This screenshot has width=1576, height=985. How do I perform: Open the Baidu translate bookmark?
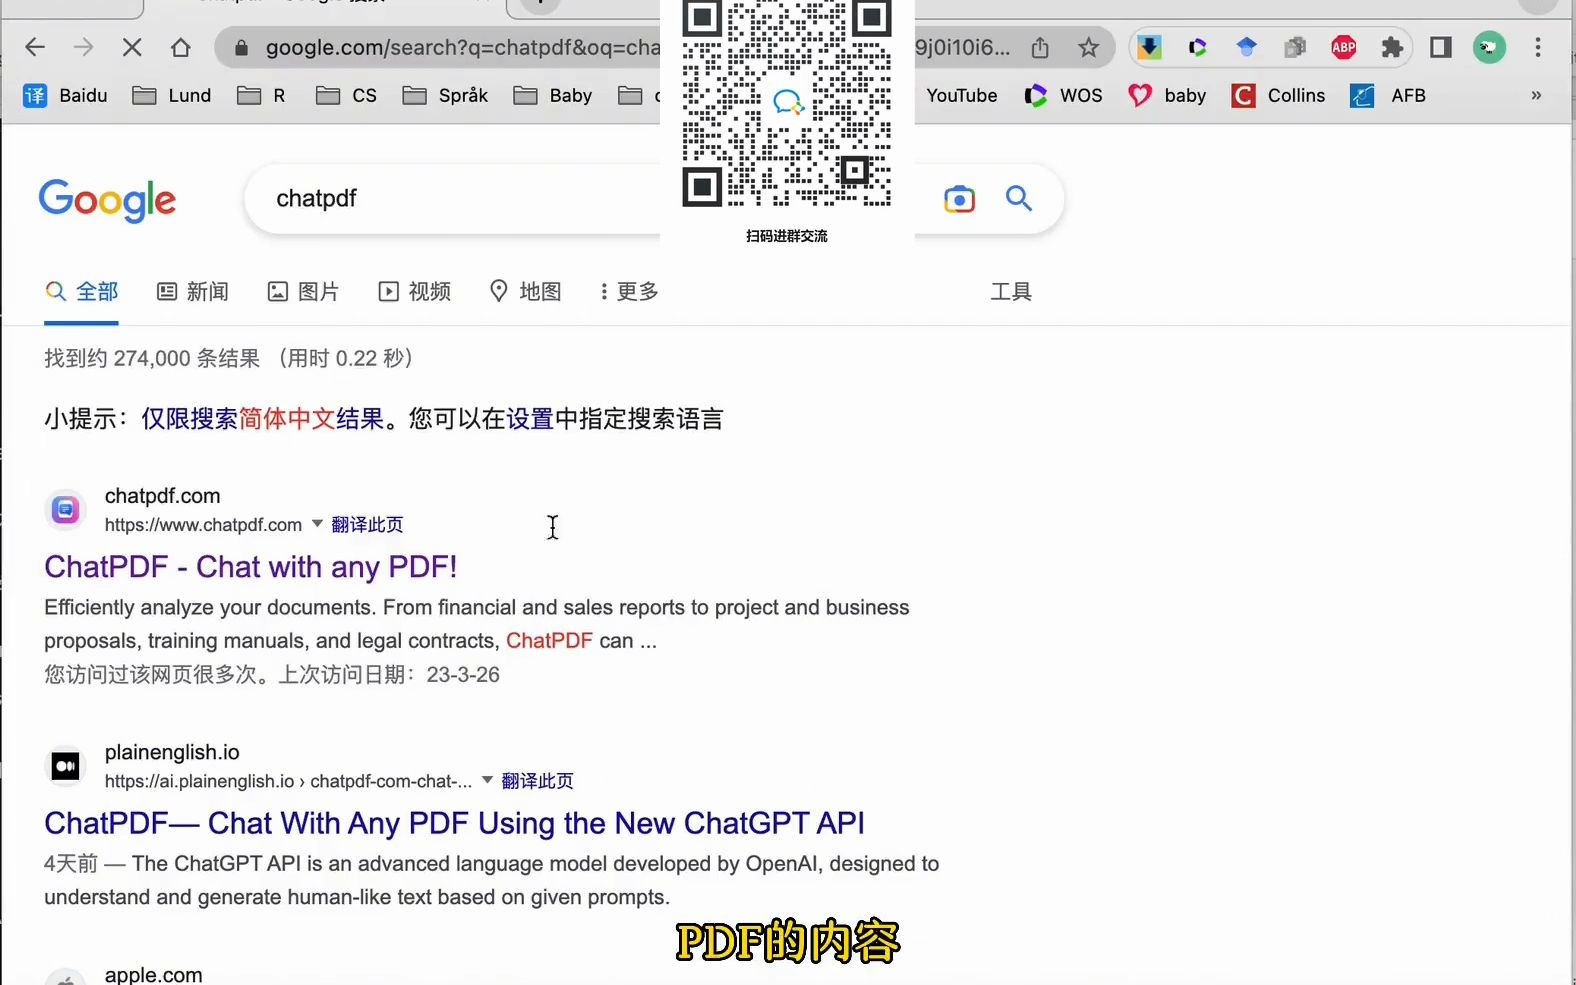pos(65,95)
